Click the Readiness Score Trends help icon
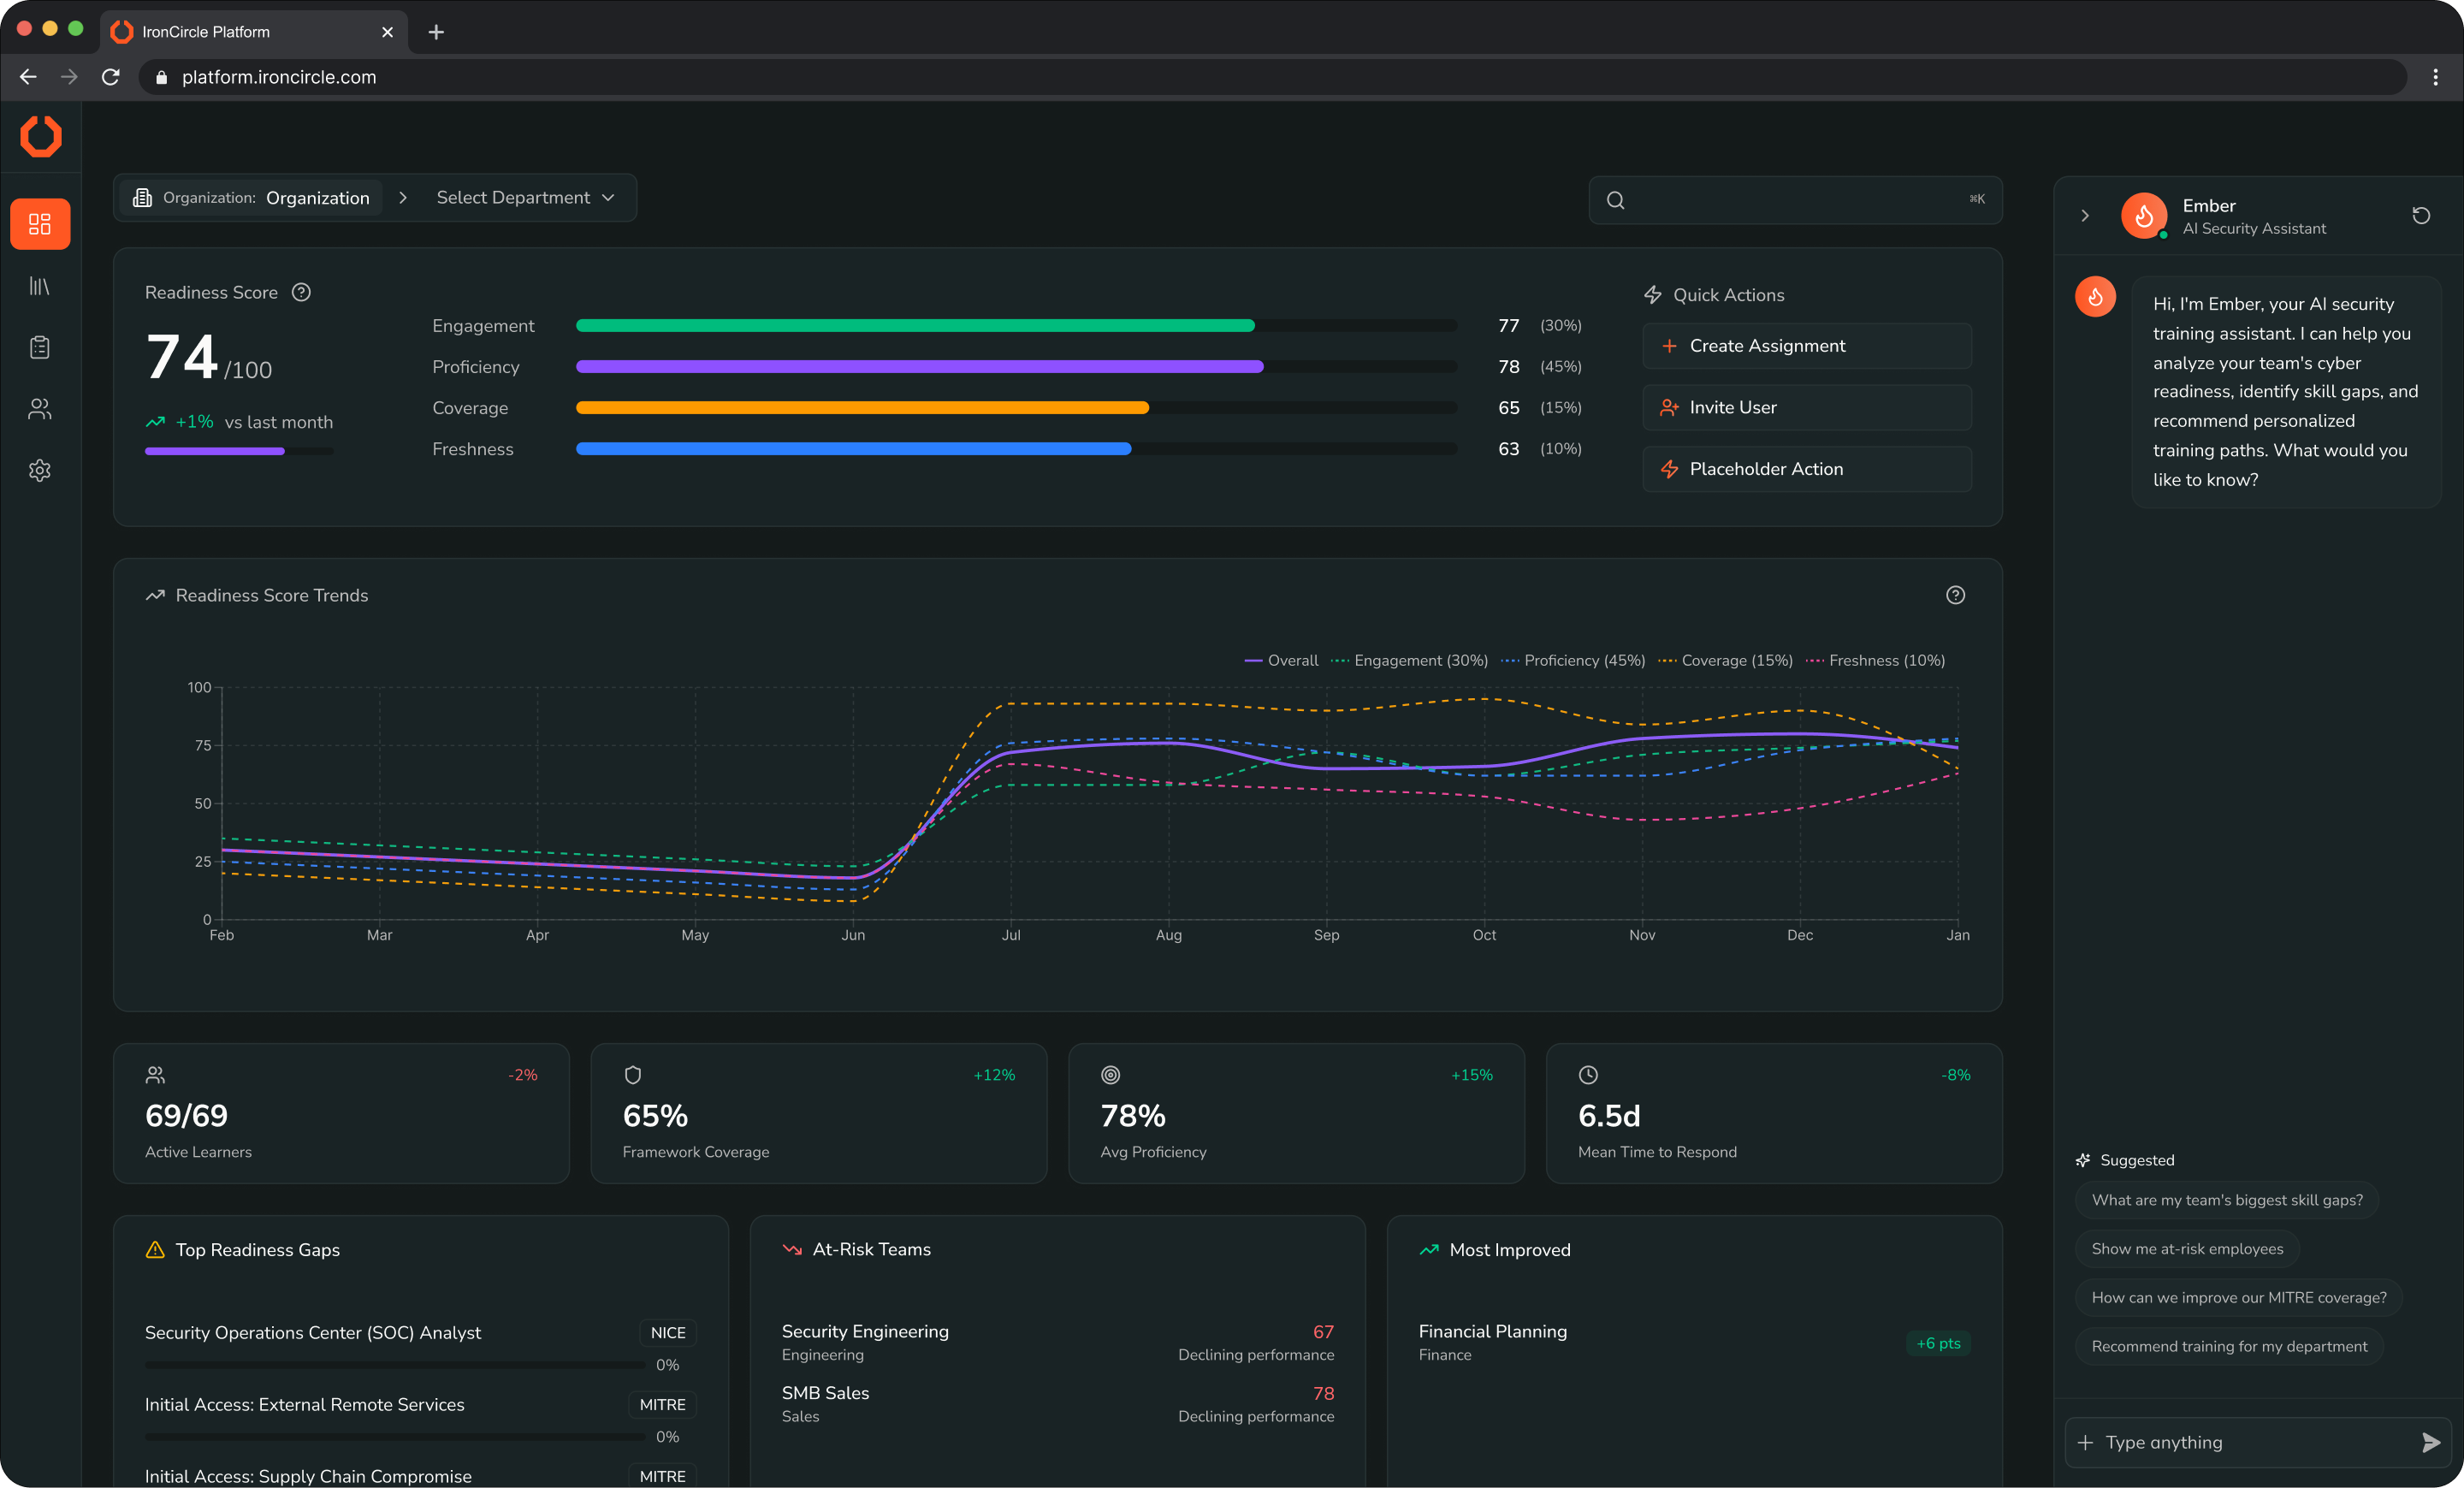Screen dimensions: 2464x1488 pyautogui.click(x=1955, y=595)
